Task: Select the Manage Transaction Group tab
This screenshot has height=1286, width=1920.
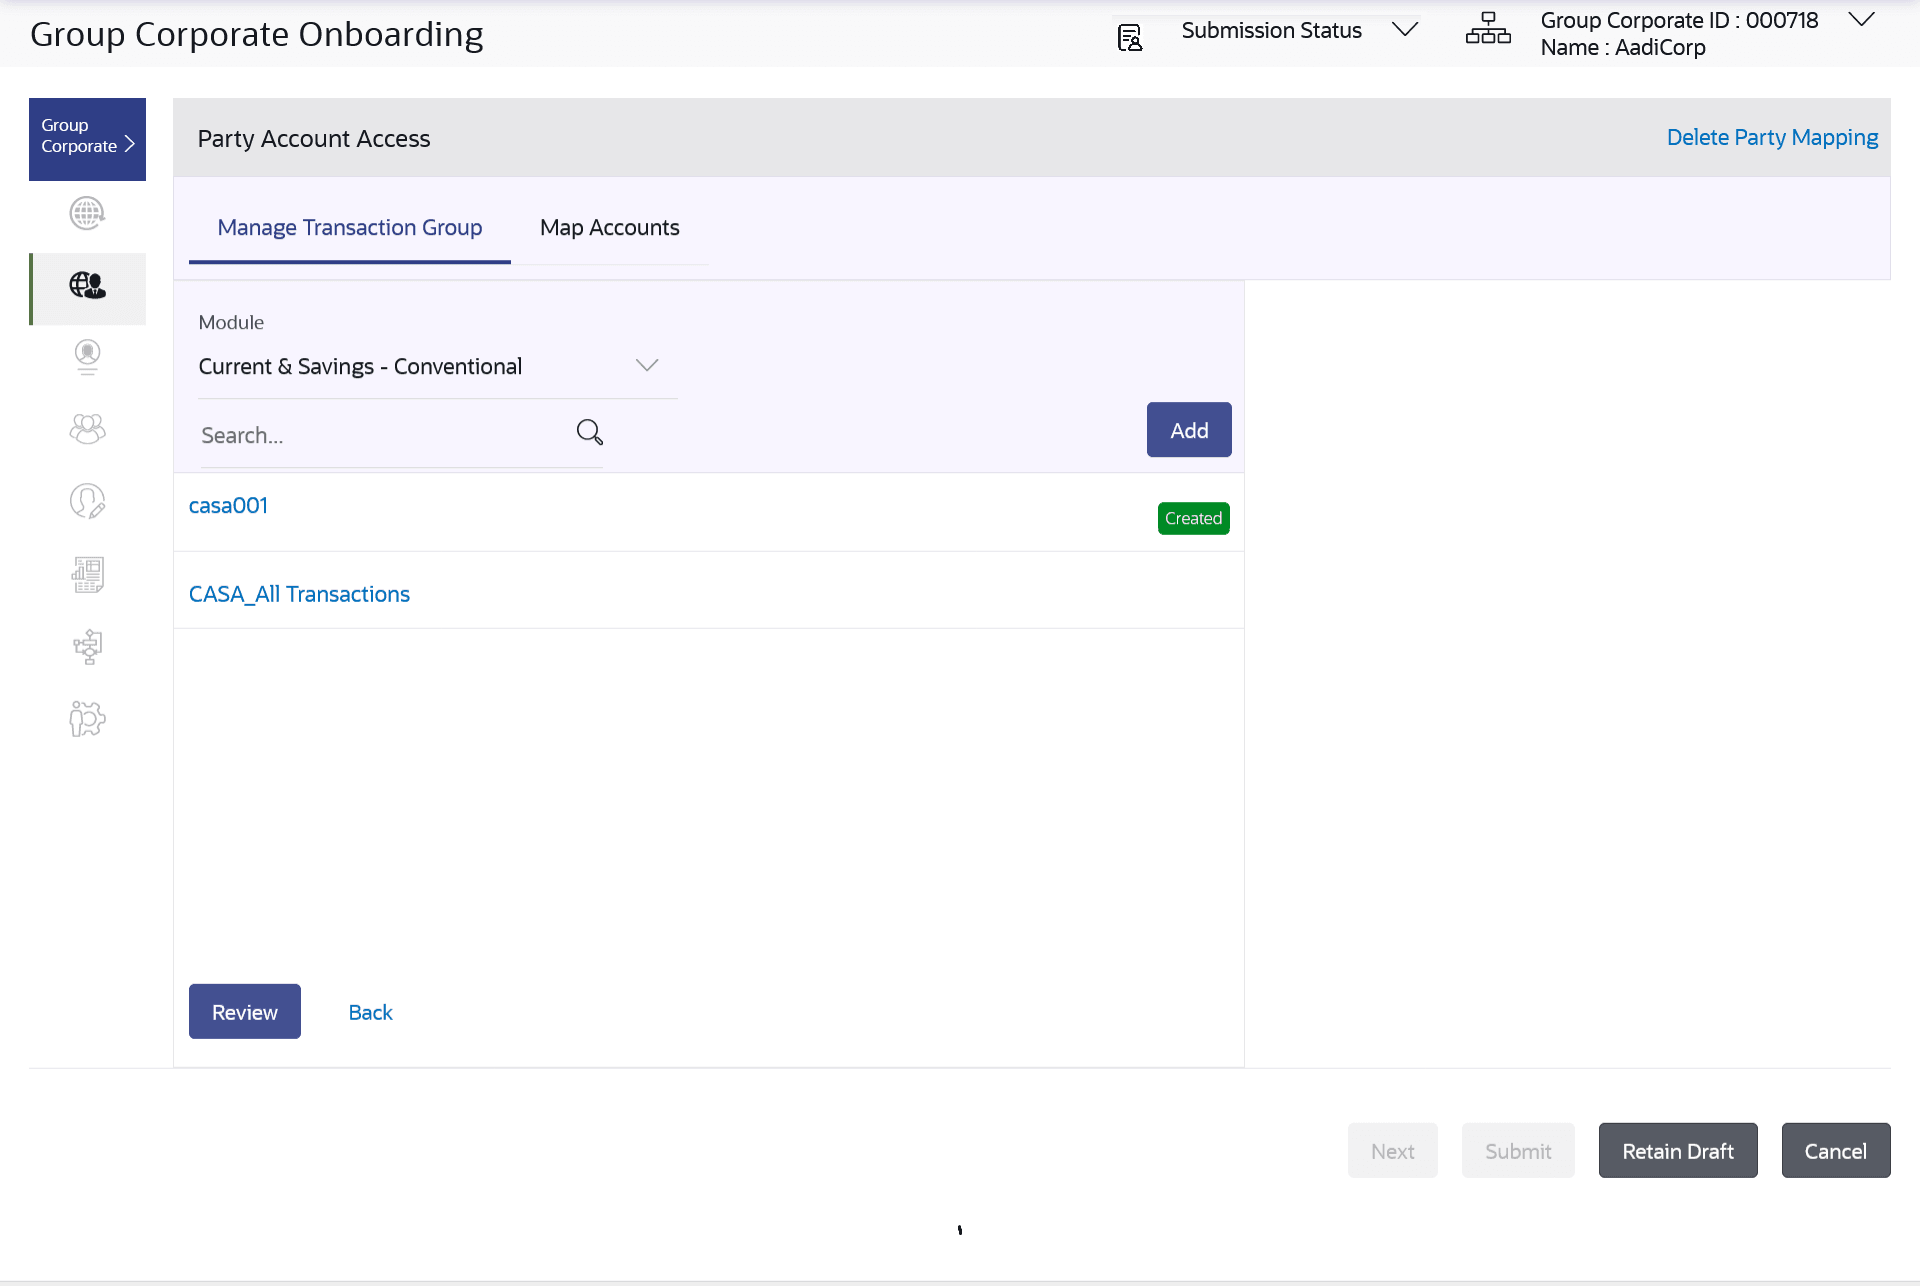Action: (x=349, y=228)
